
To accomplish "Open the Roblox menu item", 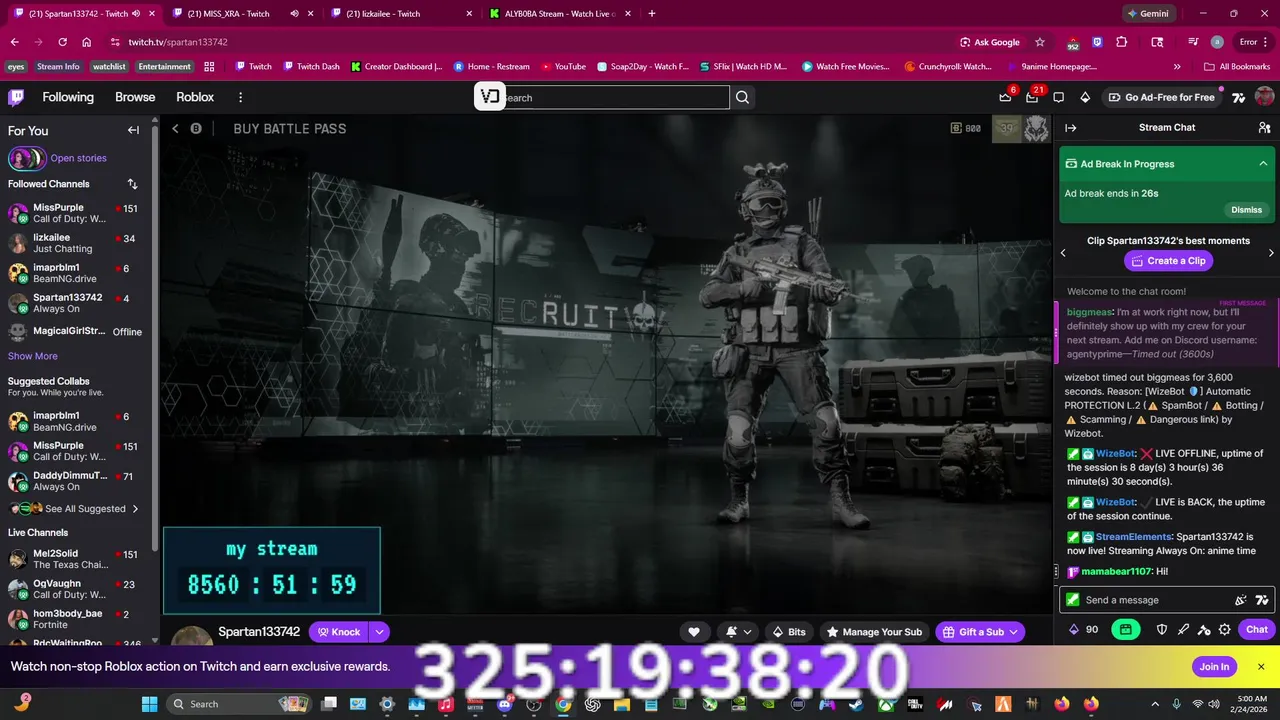I will coord(195,97).
